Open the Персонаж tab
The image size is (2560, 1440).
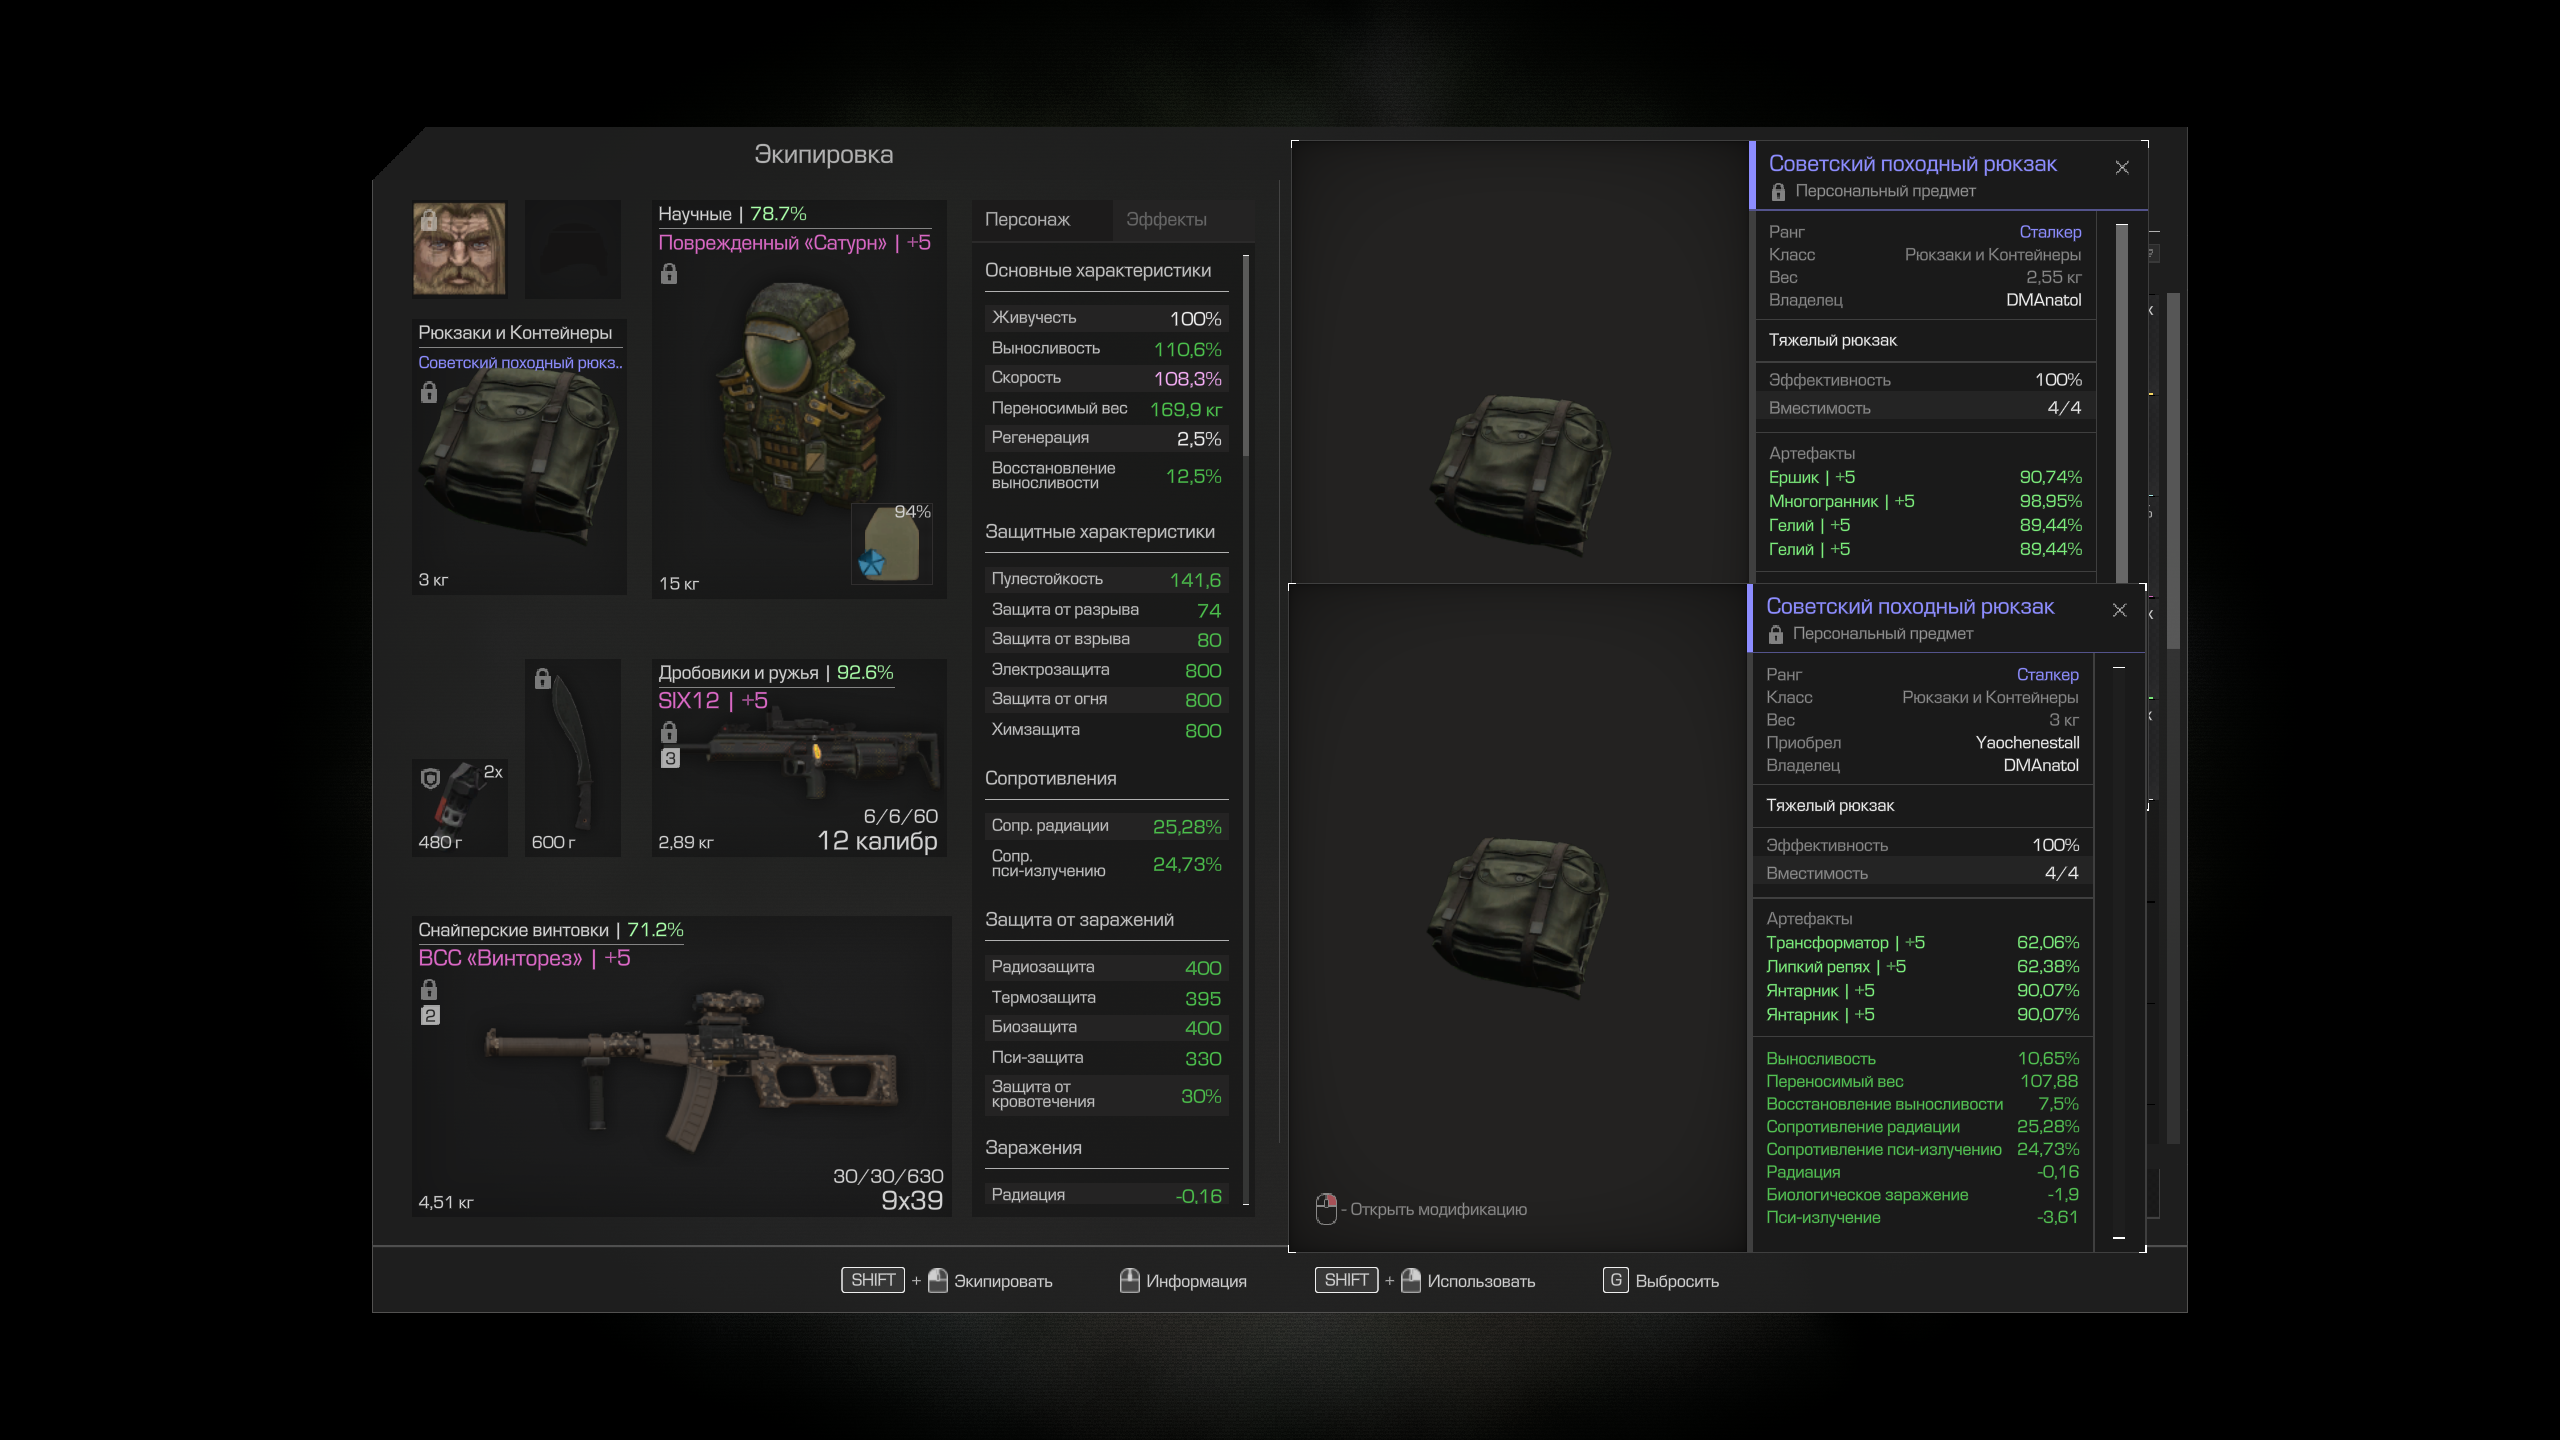[x=1027, y=220]
